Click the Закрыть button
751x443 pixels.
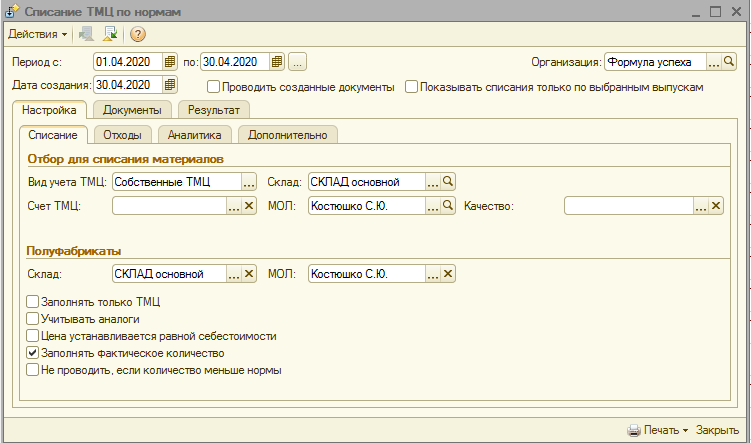pyautogui.click(x=717, y=430)
